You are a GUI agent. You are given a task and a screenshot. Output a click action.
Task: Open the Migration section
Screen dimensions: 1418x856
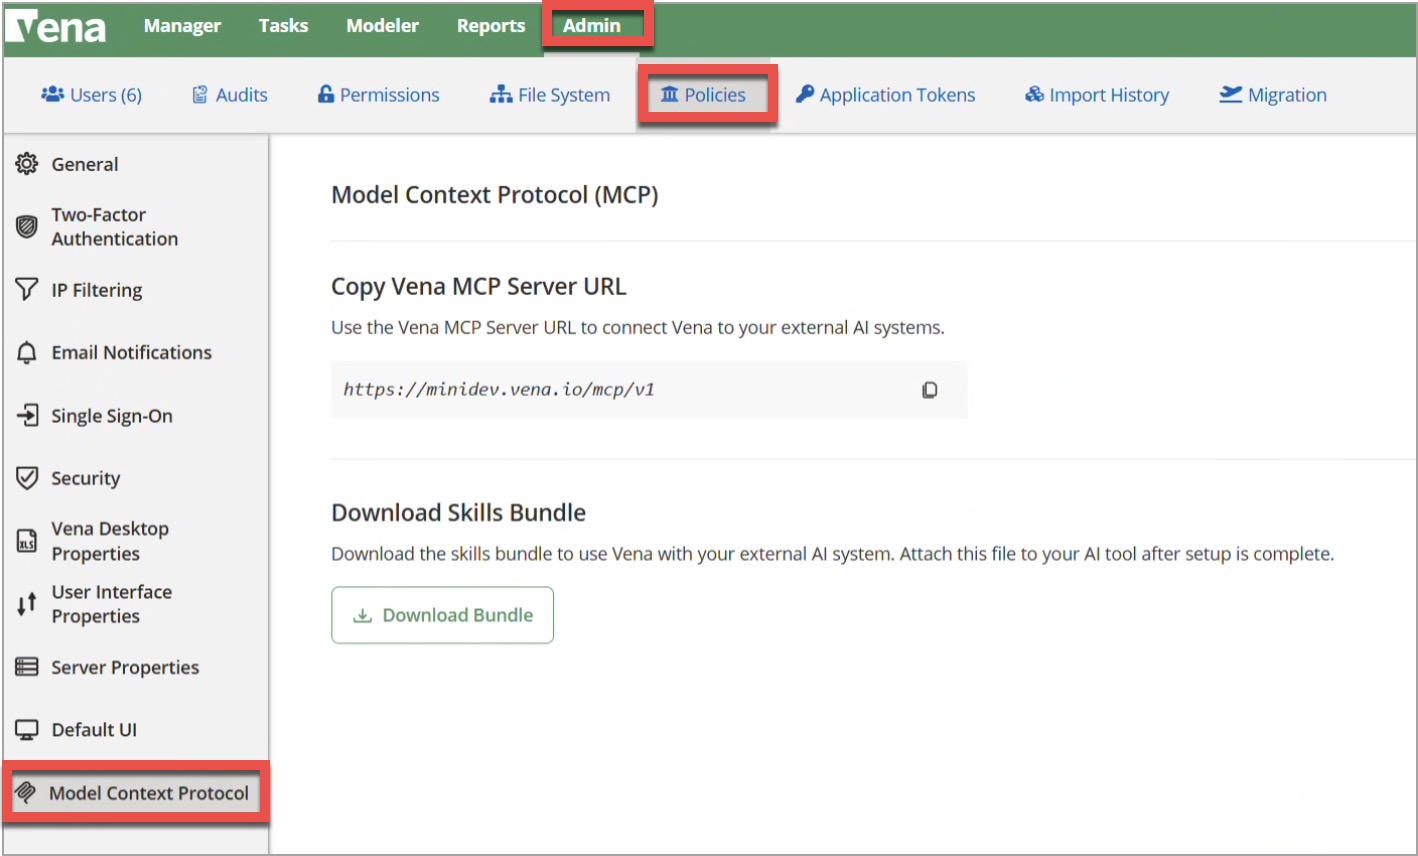click(x=1273, y=95)
